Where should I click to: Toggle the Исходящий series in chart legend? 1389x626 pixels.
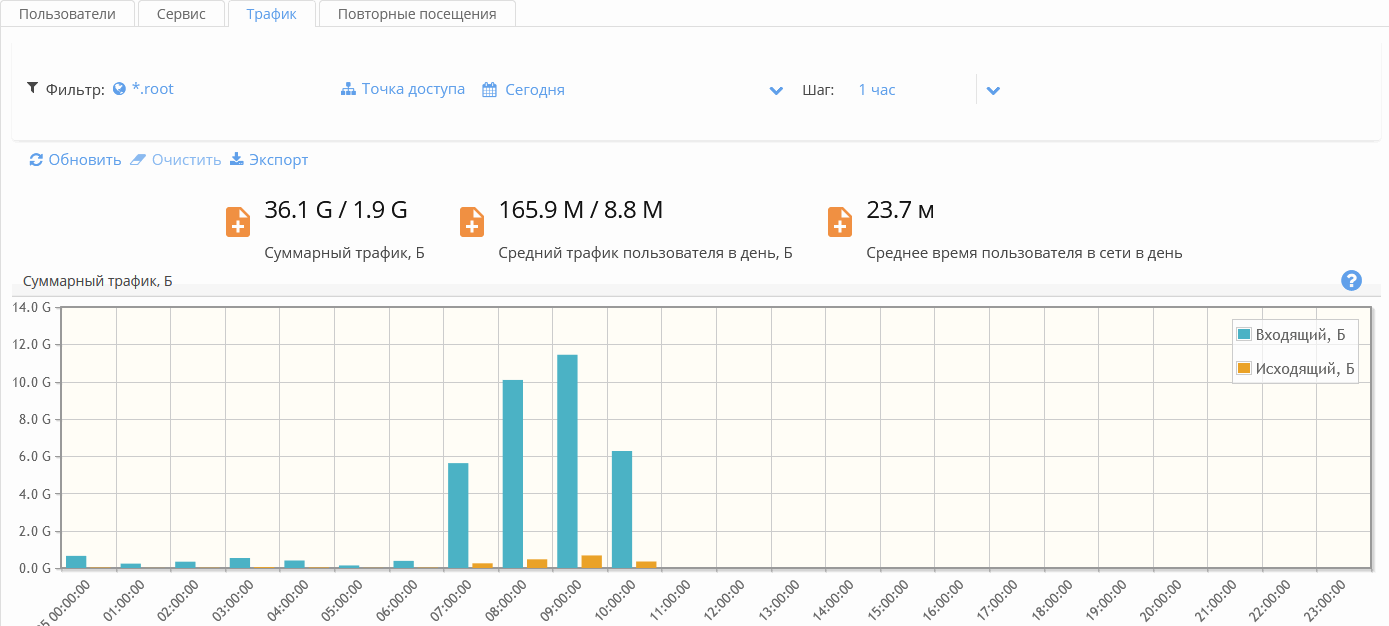tap(1296, 369)
